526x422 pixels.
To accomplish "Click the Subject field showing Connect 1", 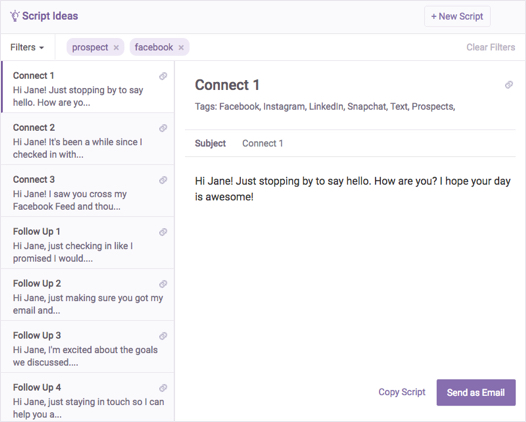I will pos(350,143).
